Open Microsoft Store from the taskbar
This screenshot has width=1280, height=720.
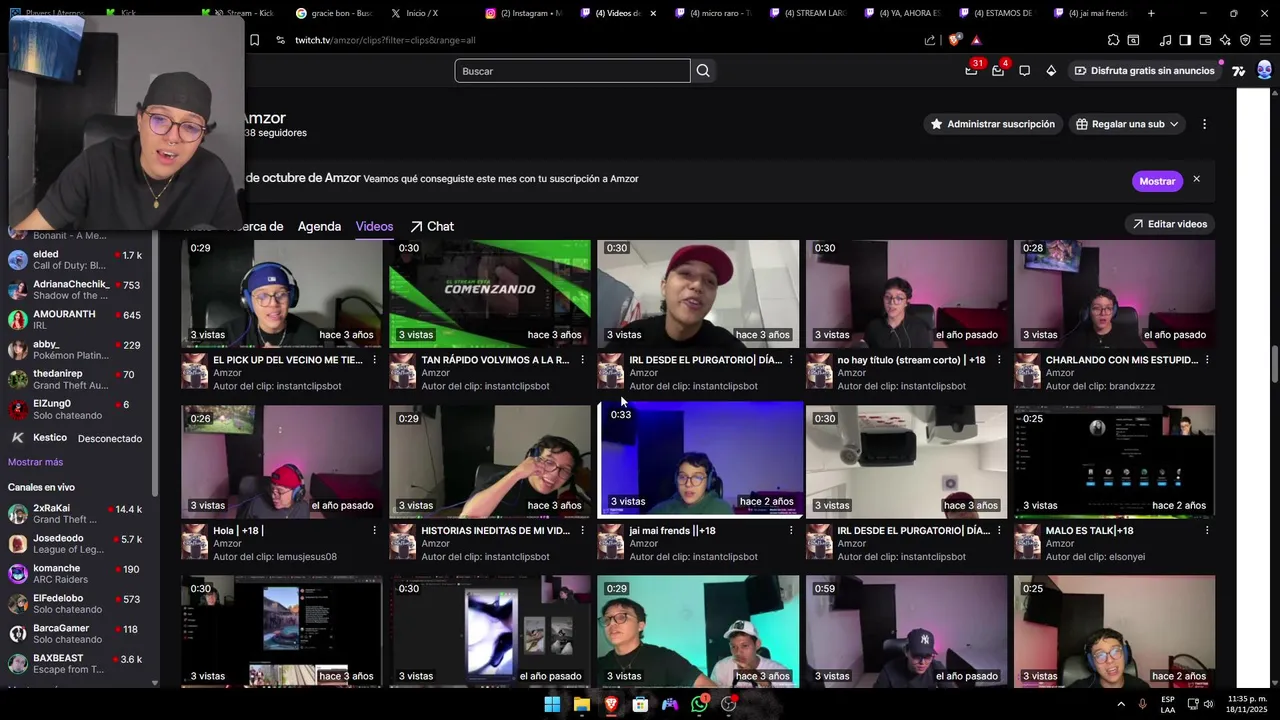pos(640,704)
